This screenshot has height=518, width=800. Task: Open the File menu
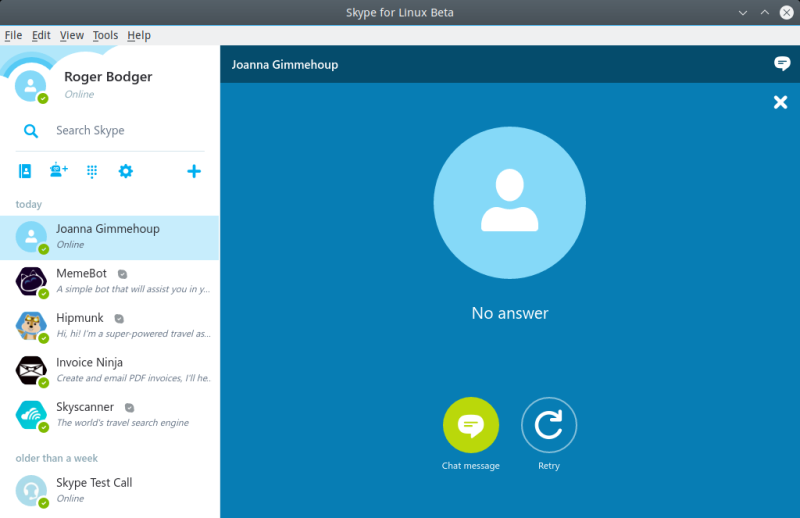click(x=13, y=35)
